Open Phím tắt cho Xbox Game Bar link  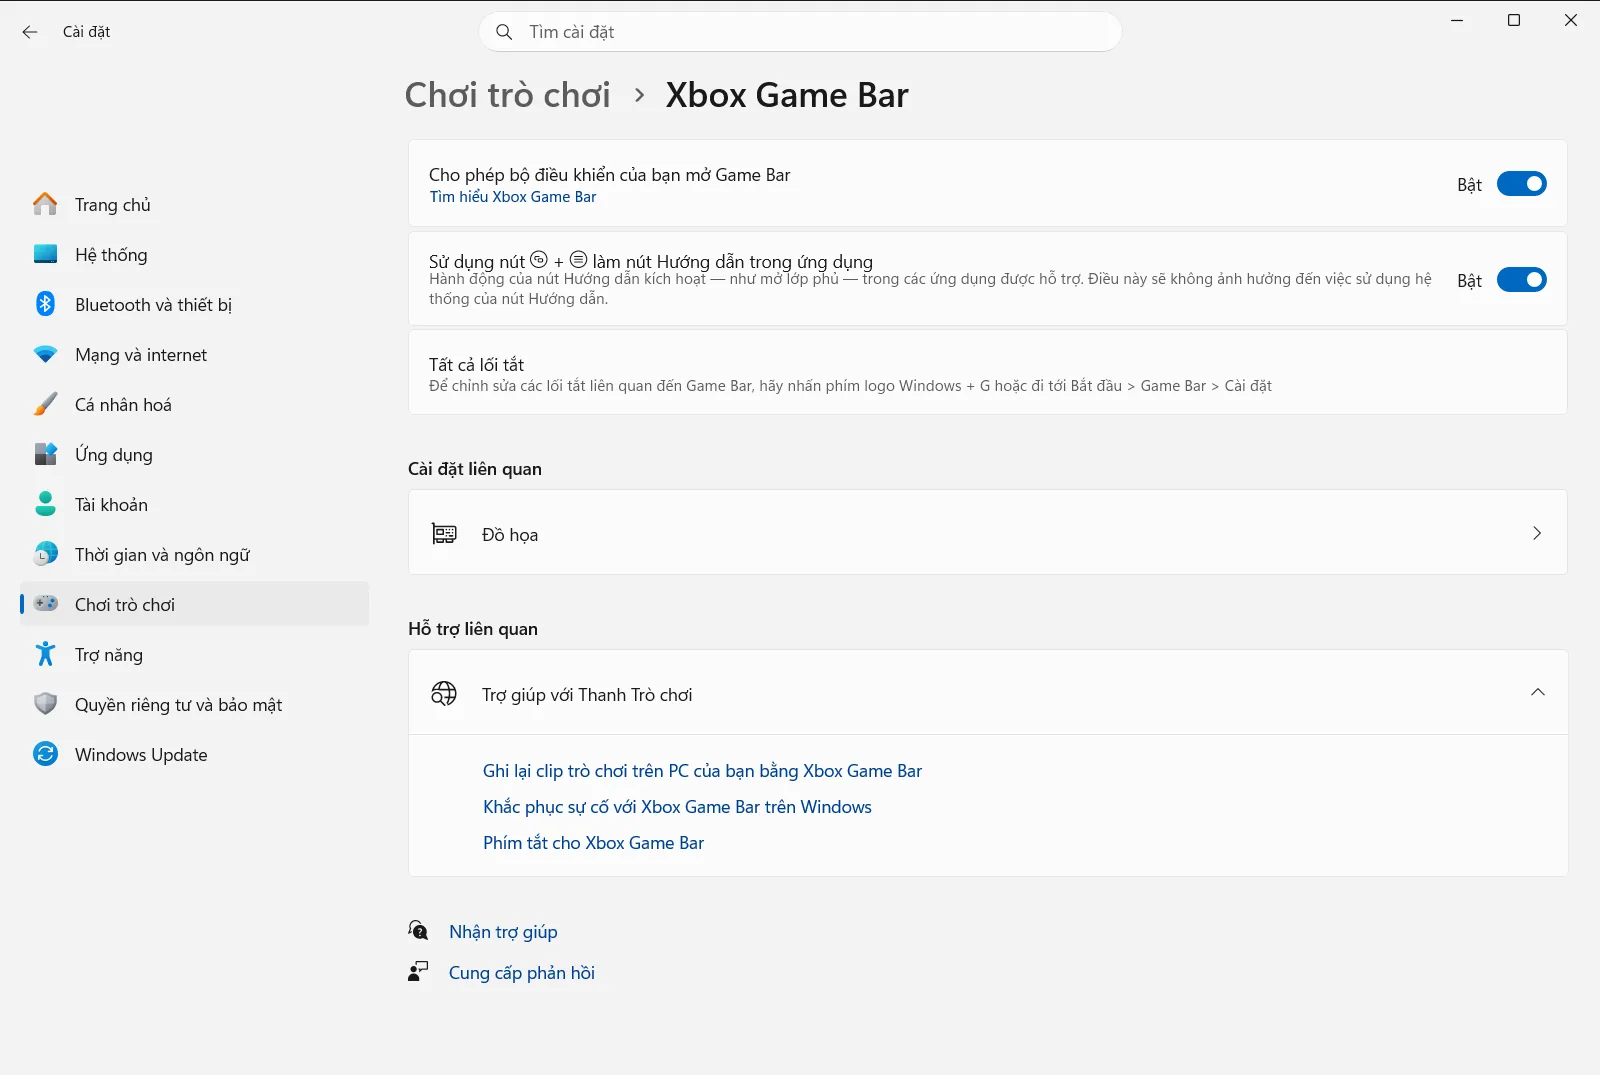[593, 843]
